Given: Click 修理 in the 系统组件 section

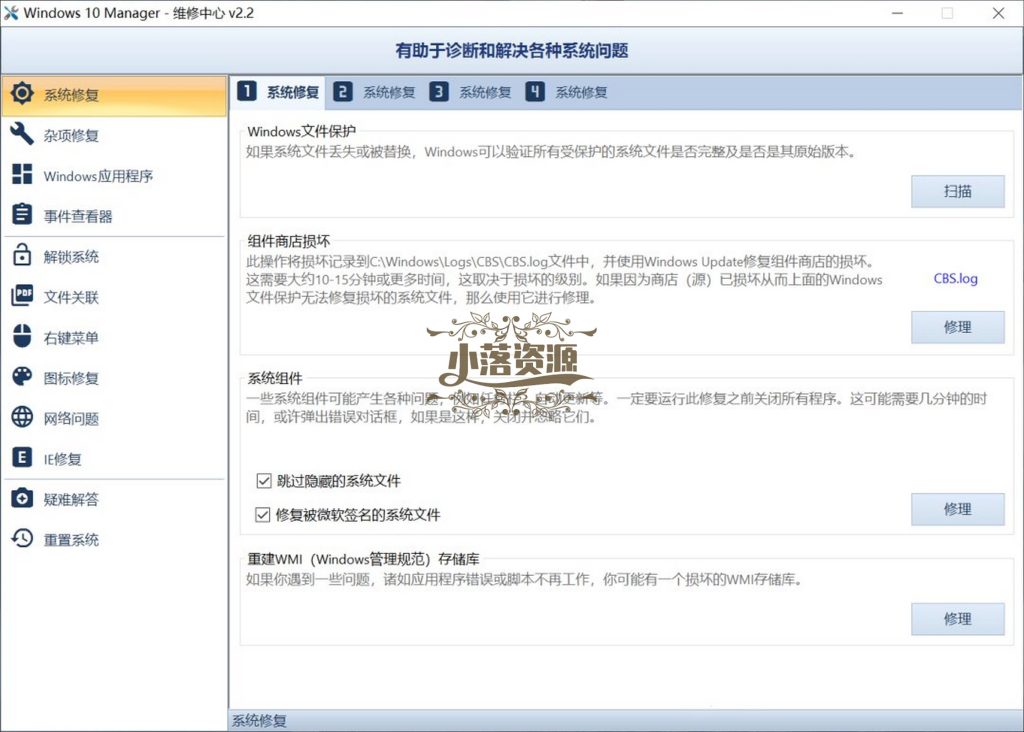Looking at the screenshot, I should coord(957,509).
